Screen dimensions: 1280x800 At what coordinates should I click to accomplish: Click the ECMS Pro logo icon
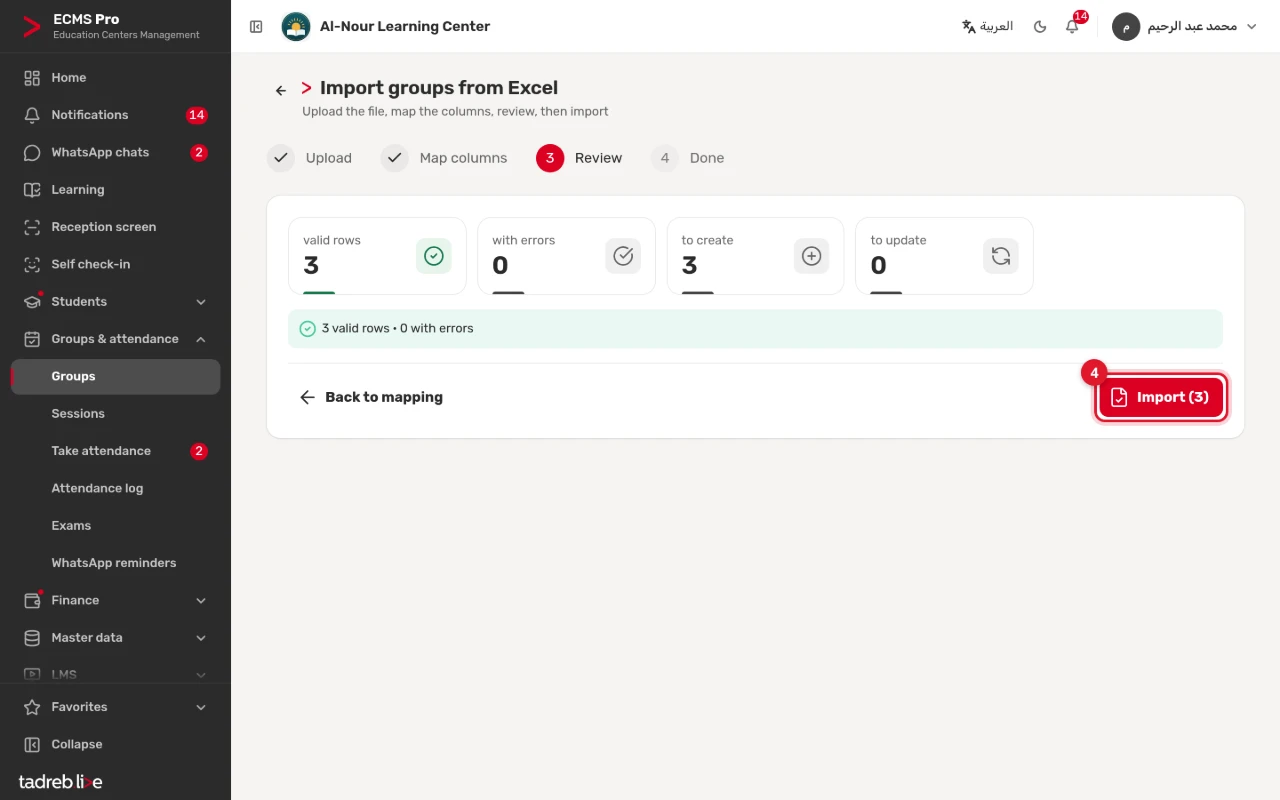tap(32, 26)
